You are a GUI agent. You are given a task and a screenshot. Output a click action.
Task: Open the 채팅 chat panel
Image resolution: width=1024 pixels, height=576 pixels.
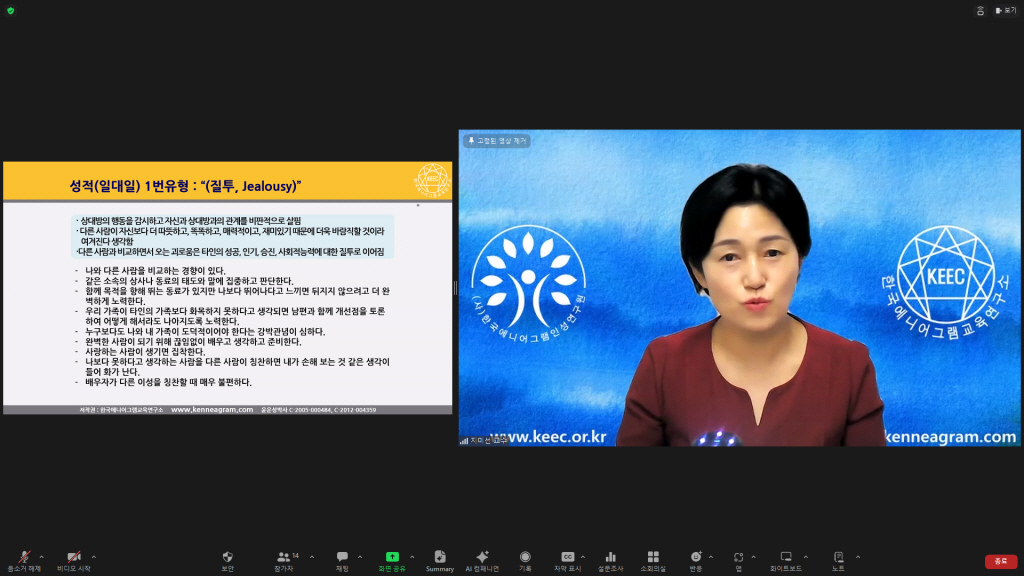342,561
